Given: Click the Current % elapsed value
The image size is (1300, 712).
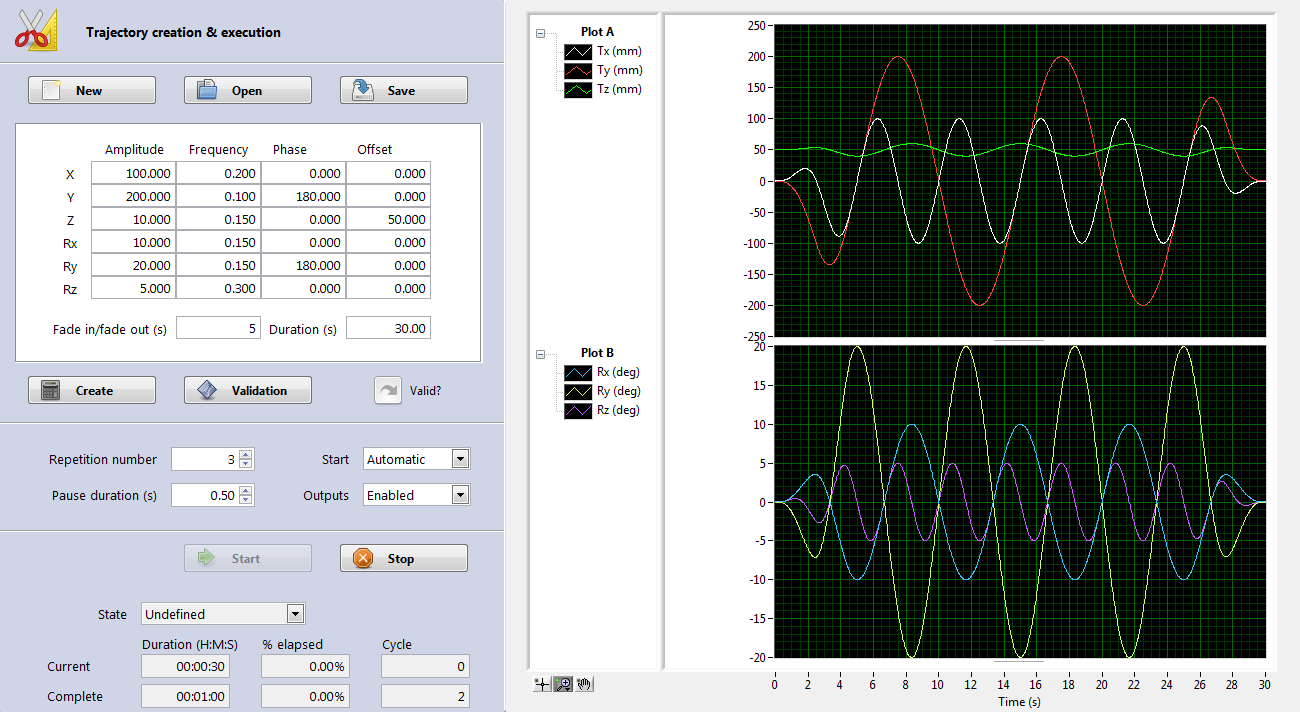Looking at the screenshot, I should click(305, 666).
